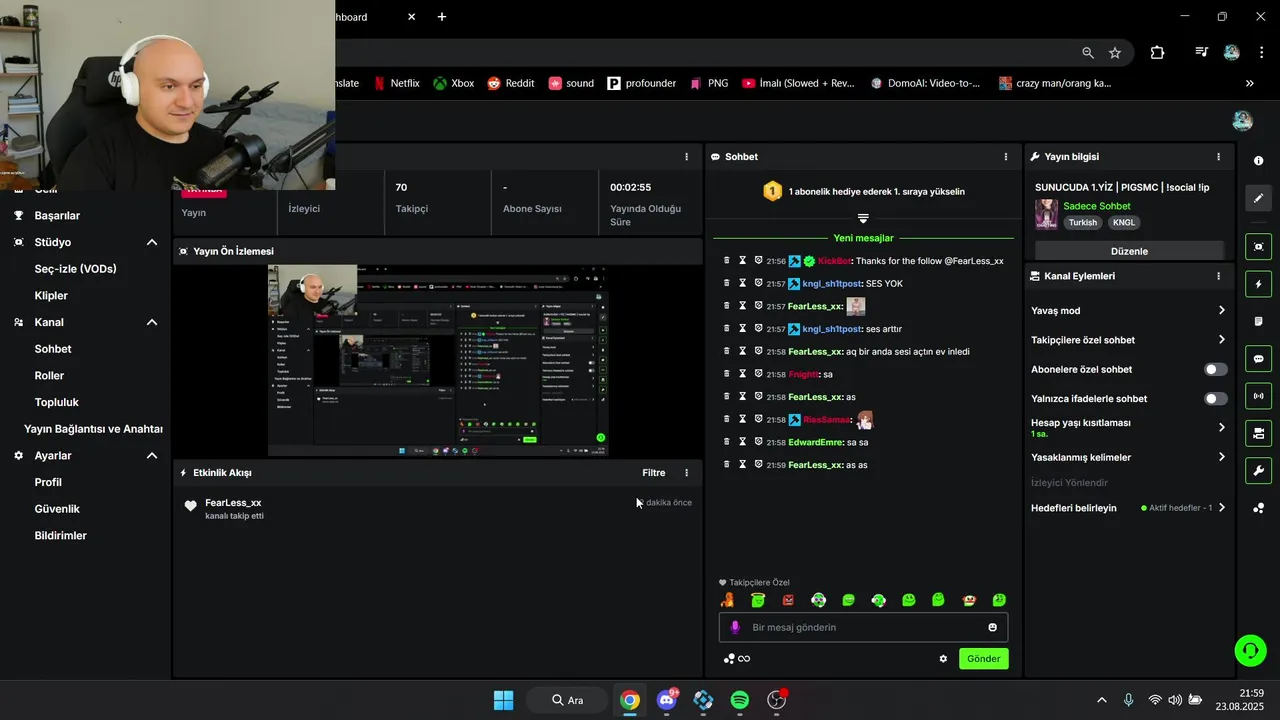The height and width of the screenshot is (720, 1280).
Task: Open the volume icon in system tray
Action: click(x=1175, y=700)
